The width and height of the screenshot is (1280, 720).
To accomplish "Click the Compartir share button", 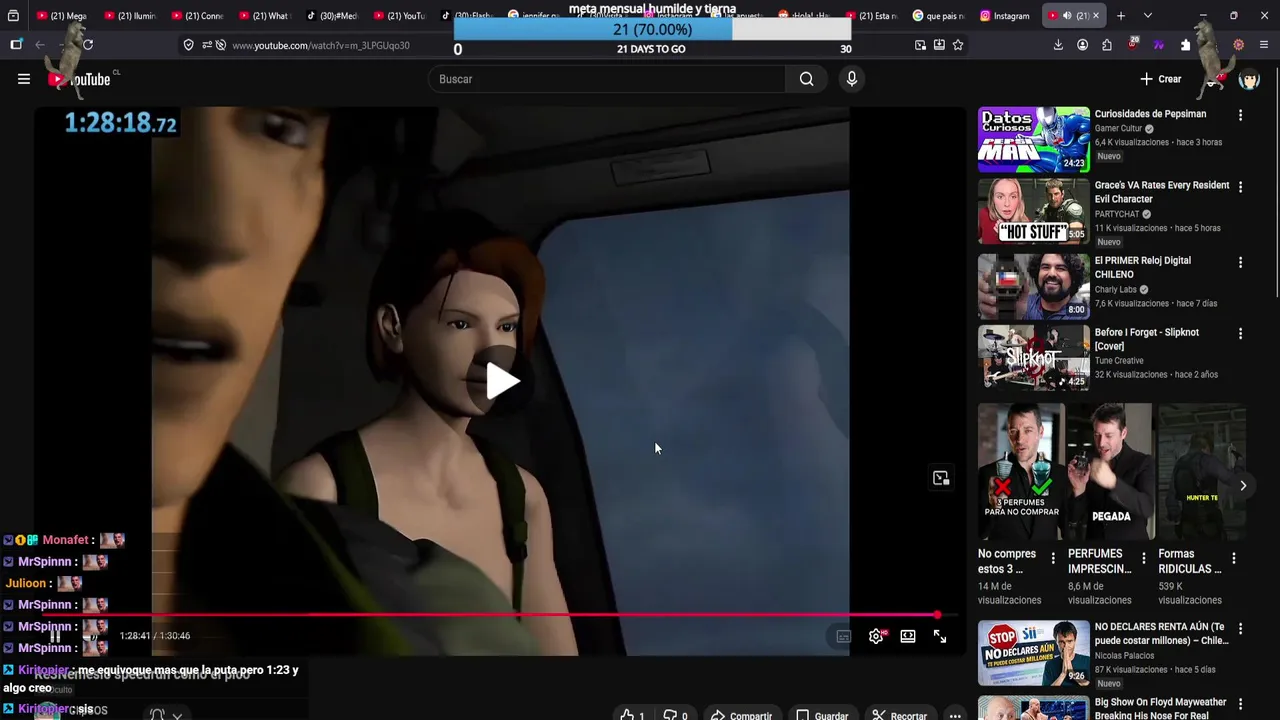I will [x=741, y=716].
